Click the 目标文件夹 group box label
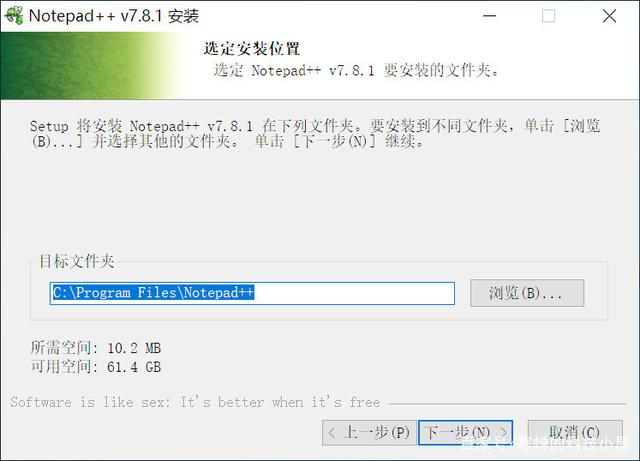Viewport: 640px width, 461px height. click(76, 261)
